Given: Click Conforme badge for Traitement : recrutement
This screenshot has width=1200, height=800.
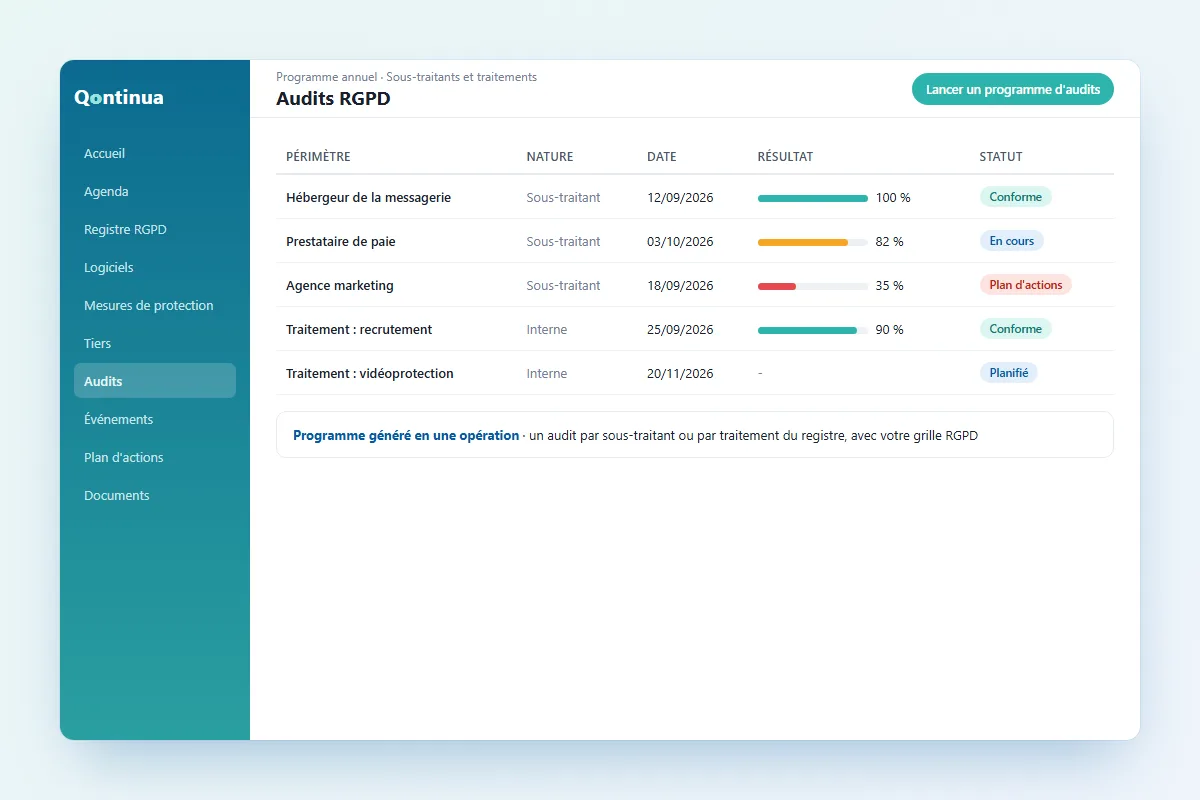Looking at the screenshot, I should click(1015, 329).
